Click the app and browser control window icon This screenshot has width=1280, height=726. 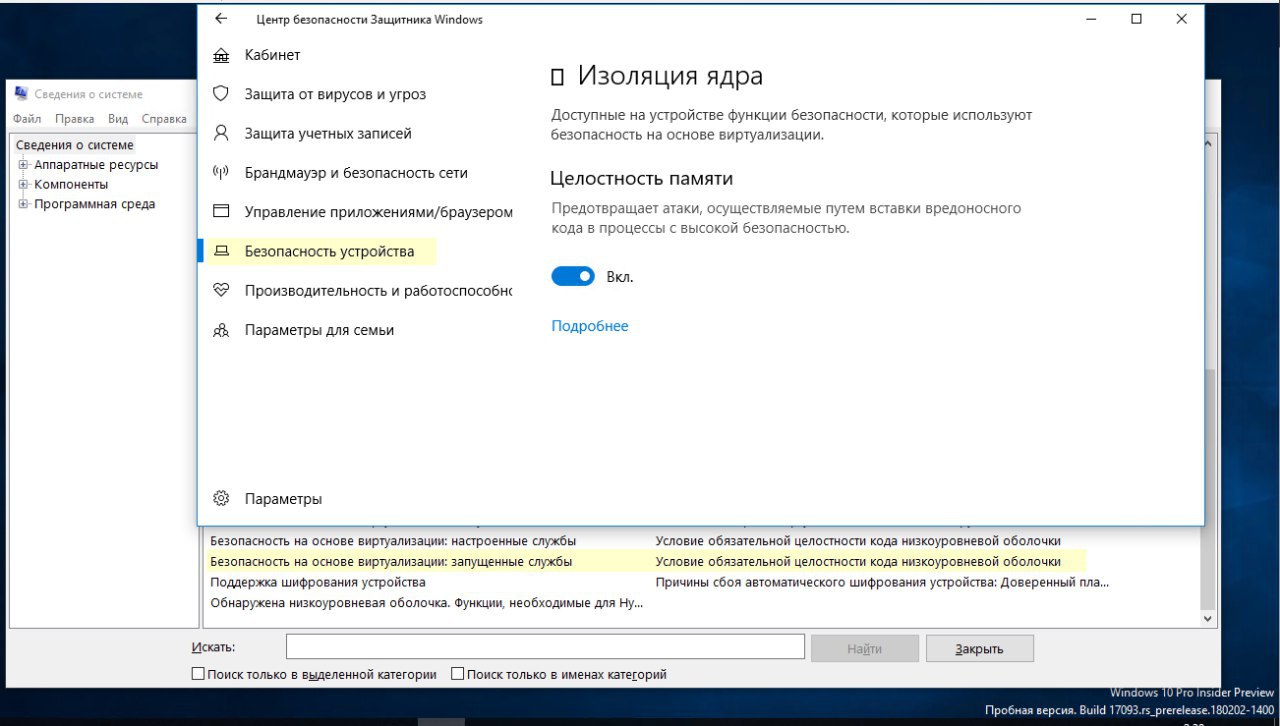pos(222,212)
